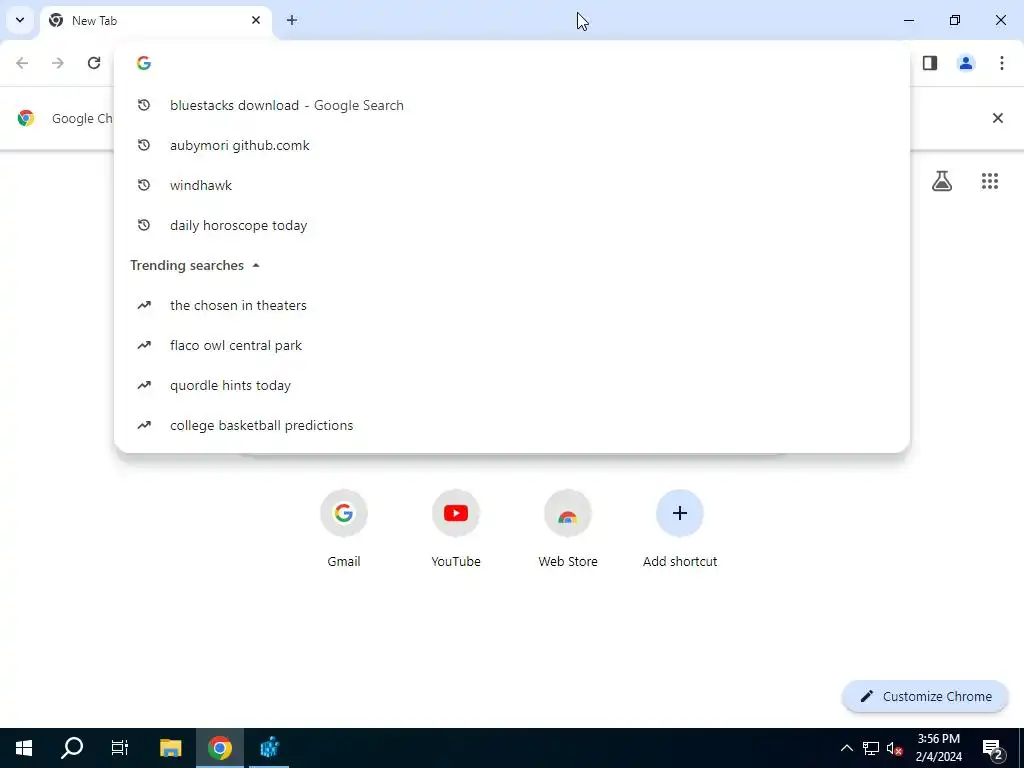Open the Windows Start menu
The height and width of the screenshot is (768, 1024).
pyautogui.click(x=24, y=748)
